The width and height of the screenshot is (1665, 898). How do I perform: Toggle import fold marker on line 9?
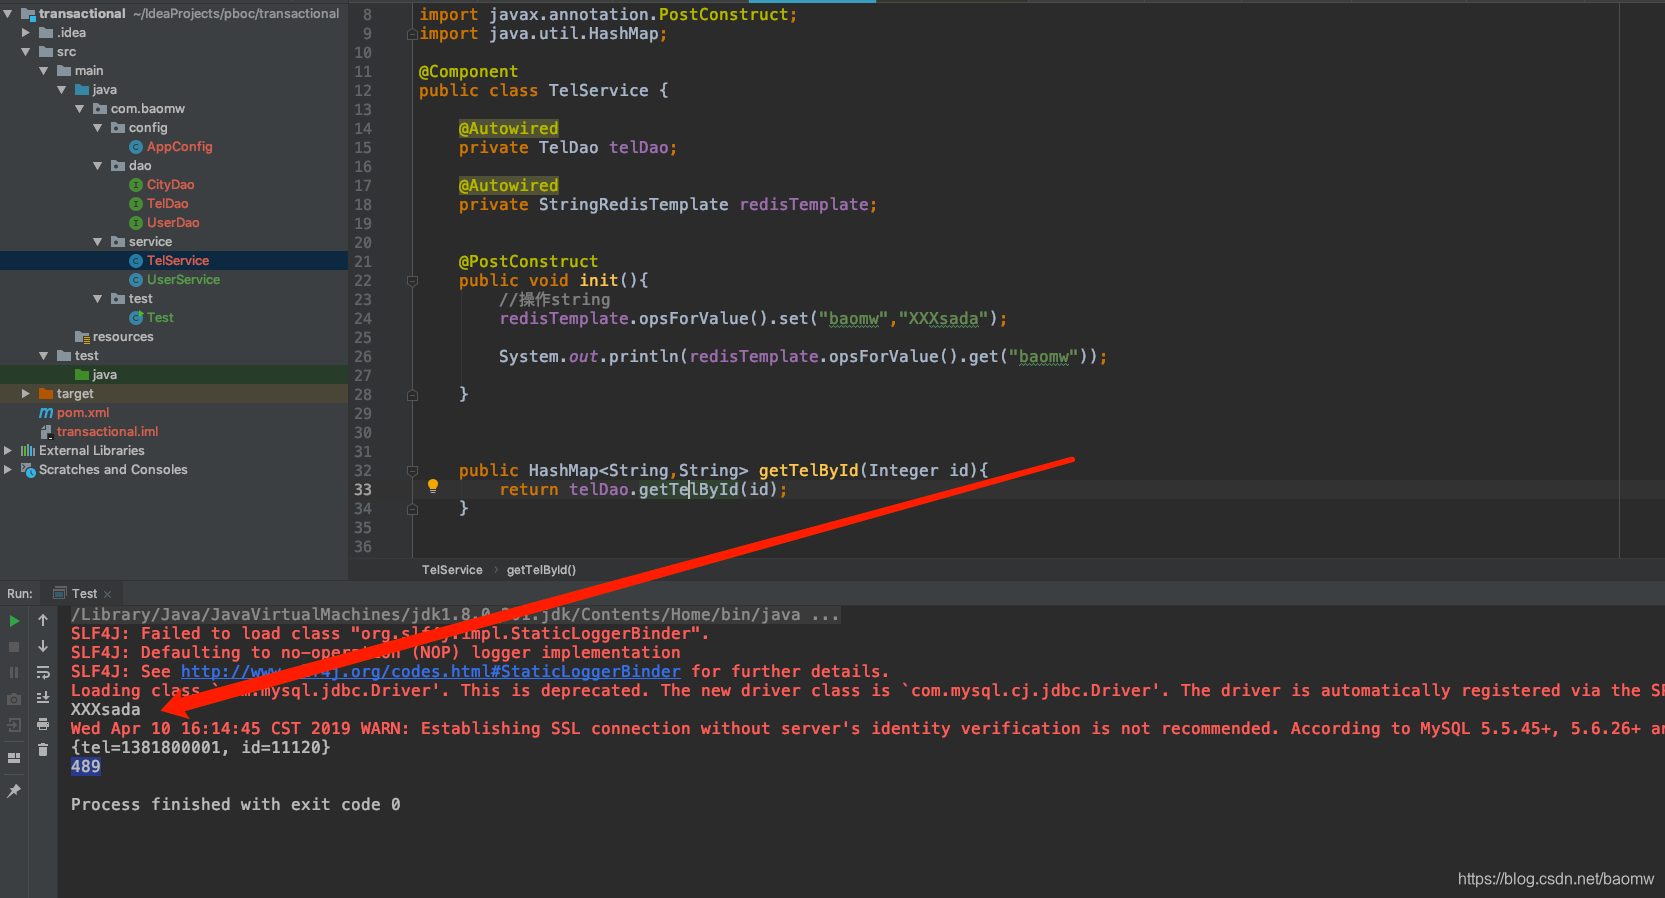(x=412, y=34)
